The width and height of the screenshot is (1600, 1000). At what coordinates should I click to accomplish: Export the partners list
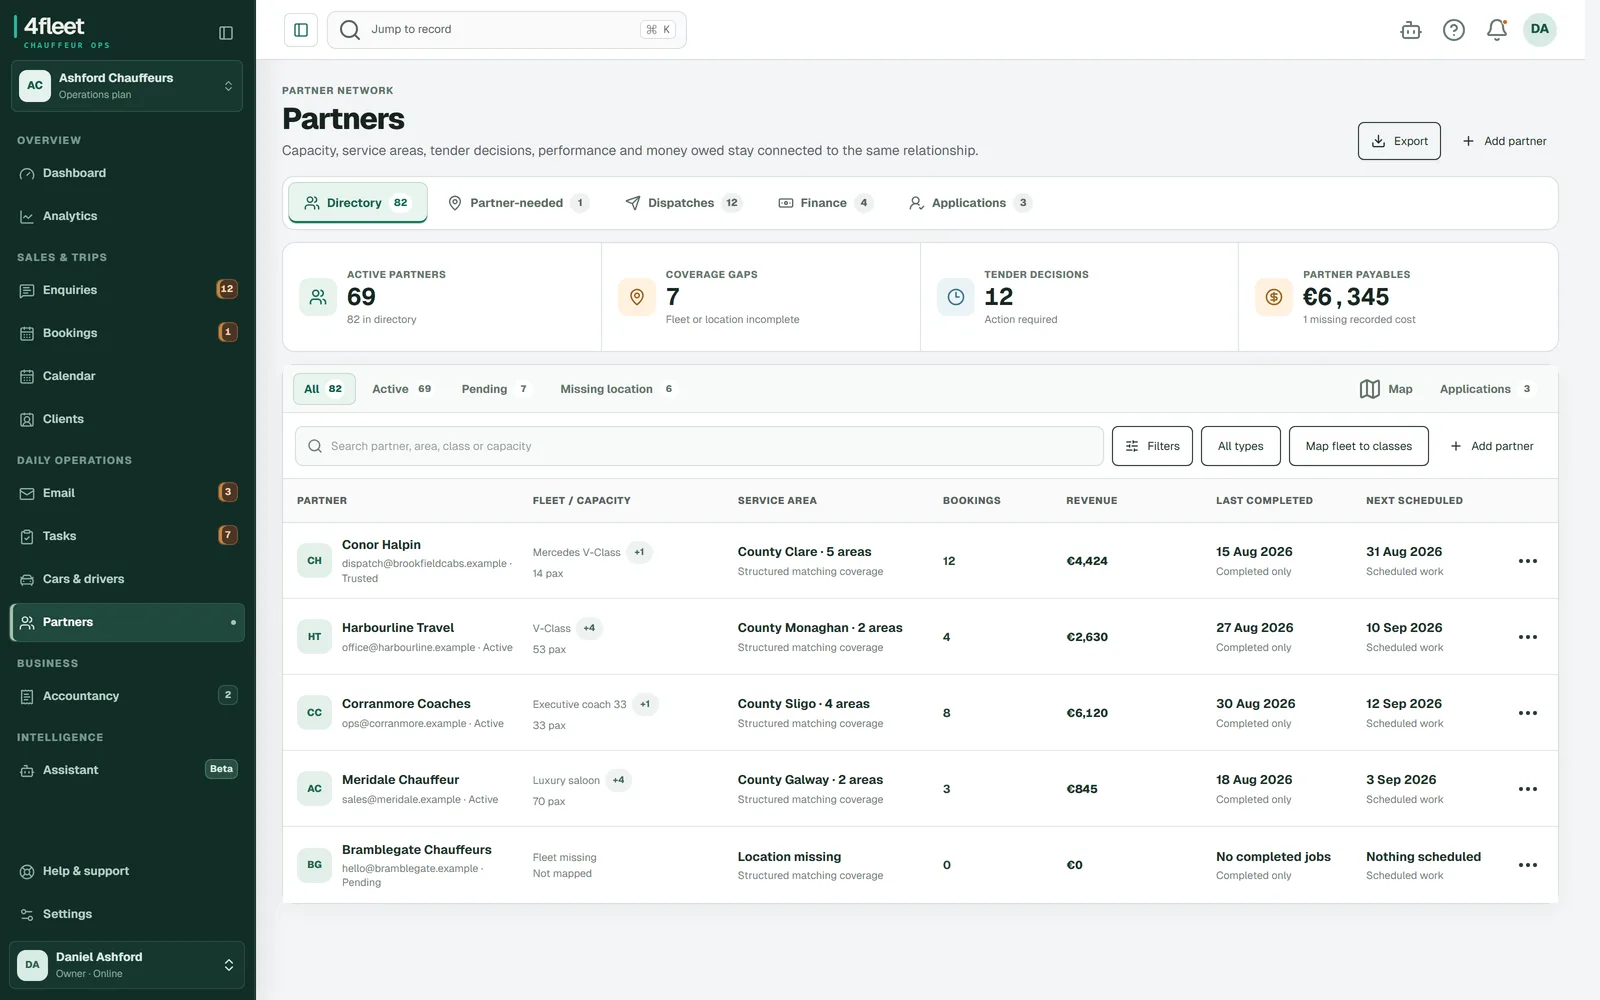point(1399,141)
